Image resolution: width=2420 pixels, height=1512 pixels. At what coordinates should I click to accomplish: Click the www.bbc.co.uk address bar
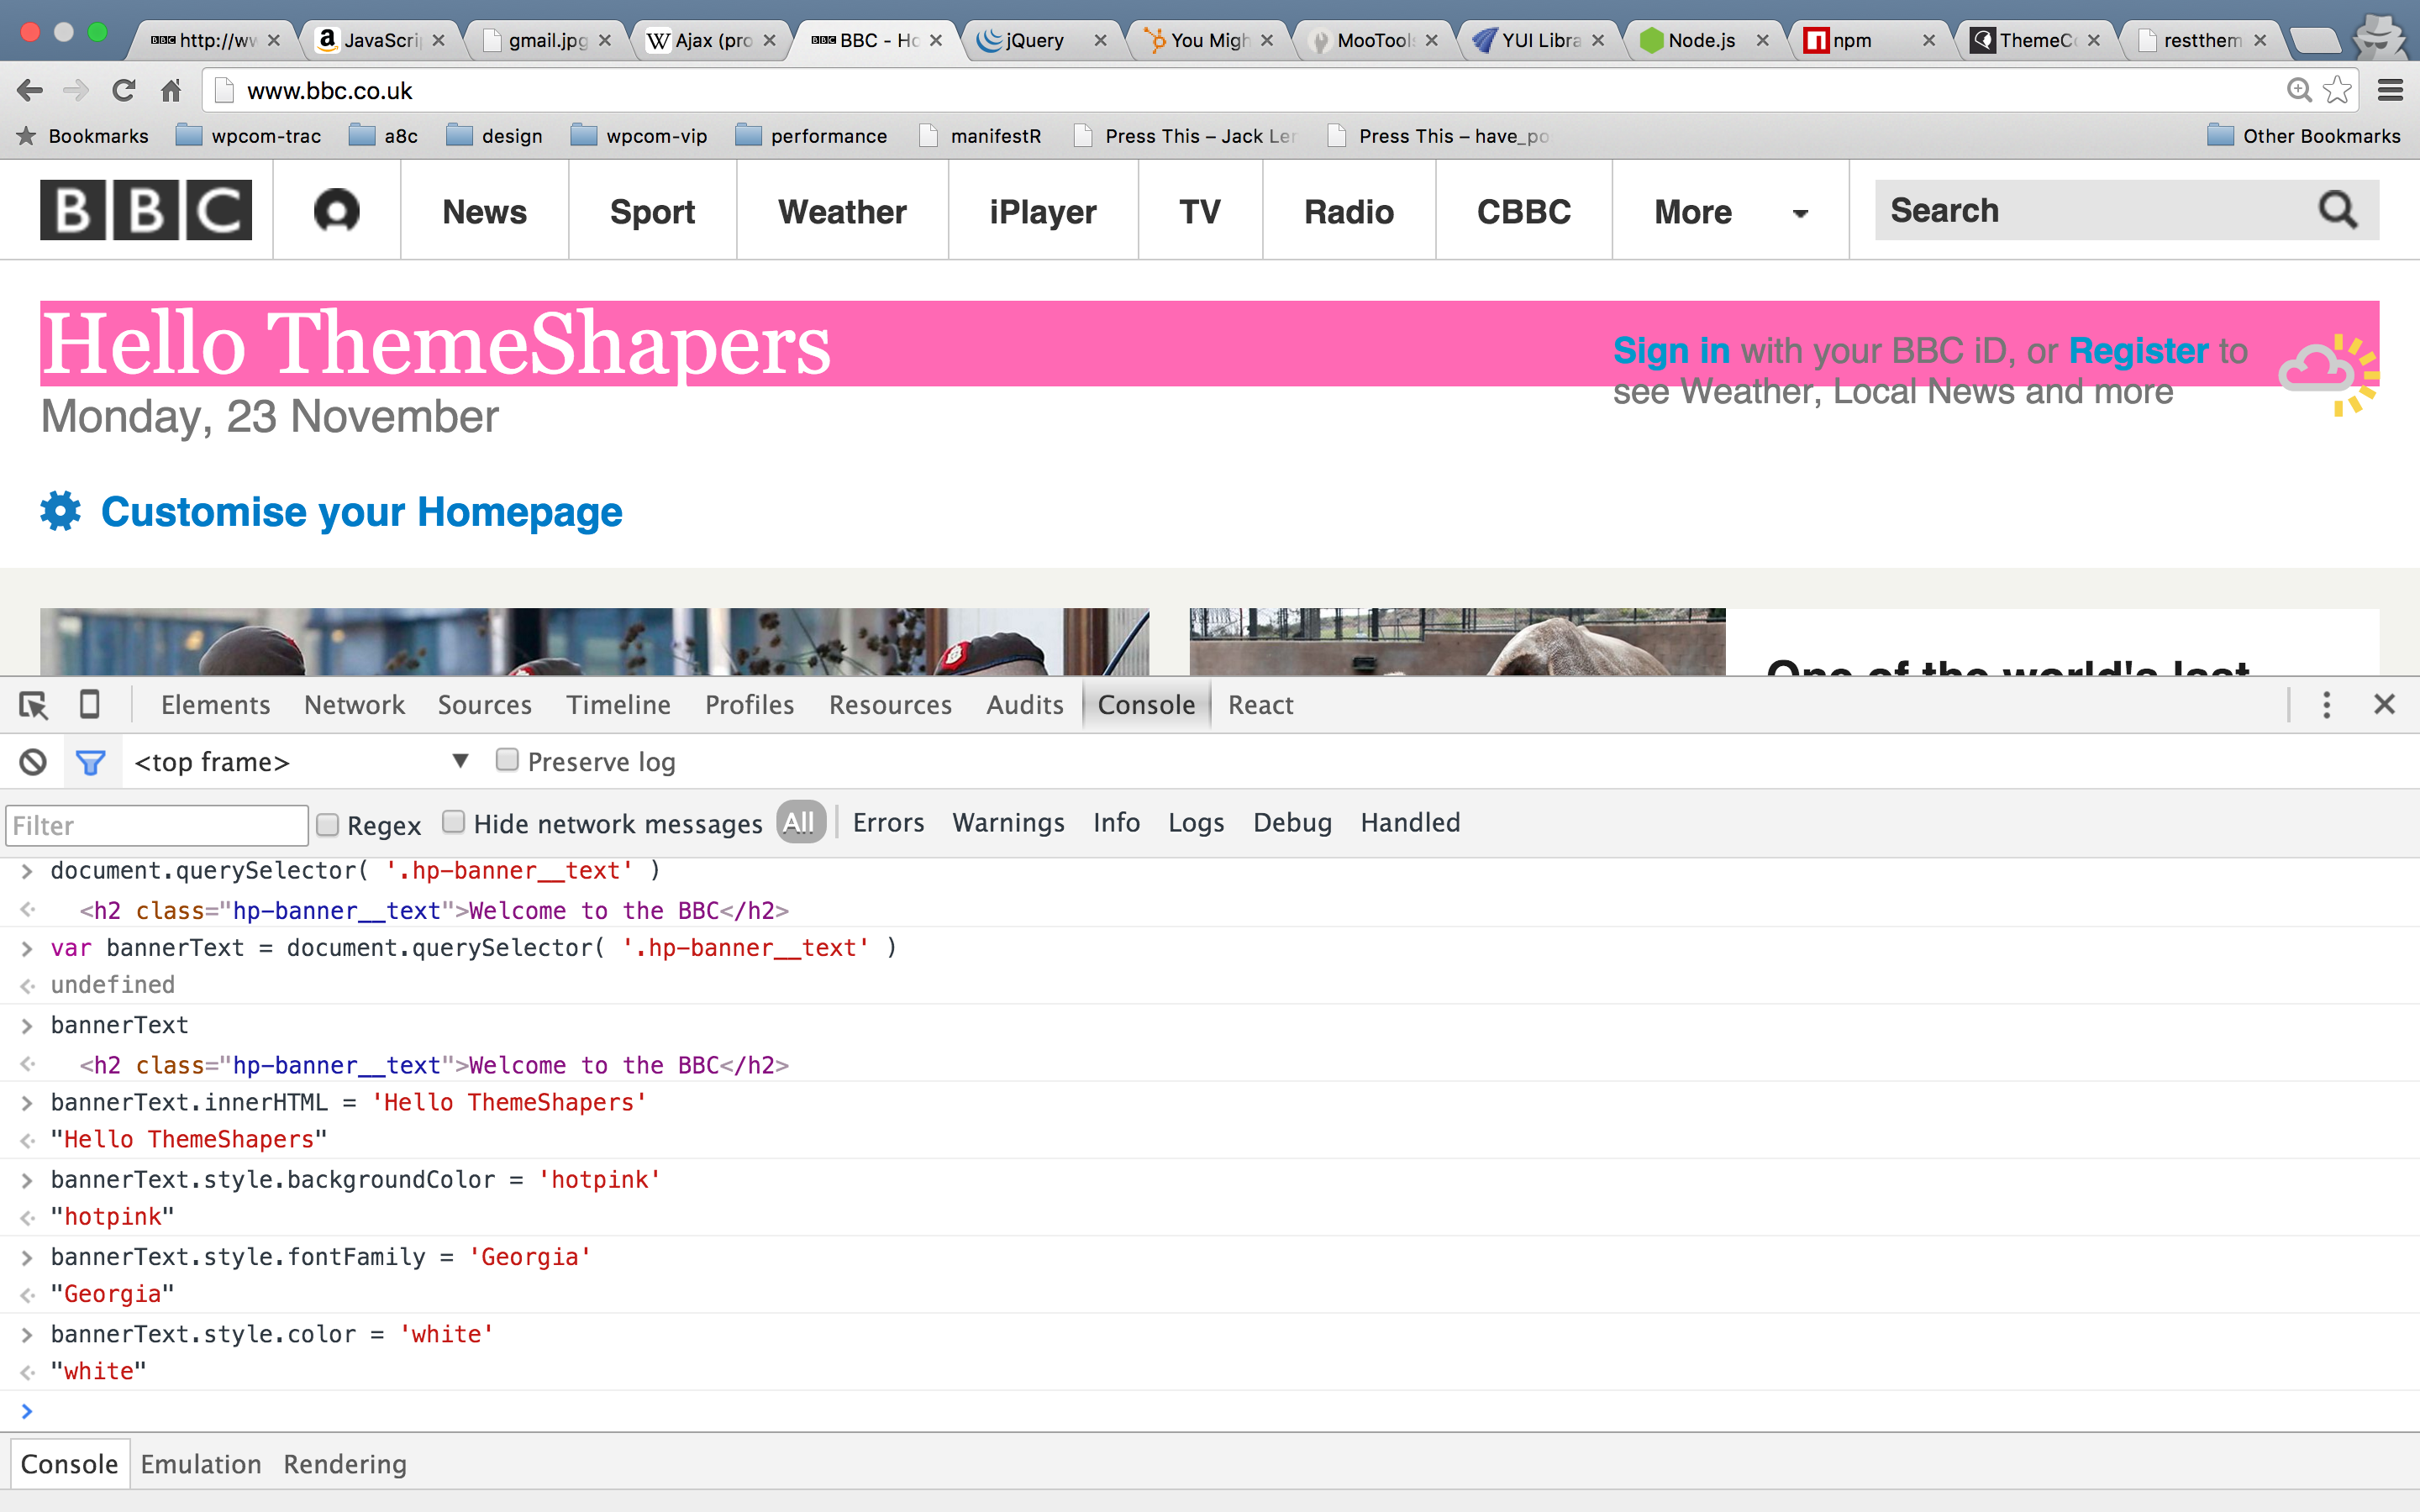(x=1240, y=91)
